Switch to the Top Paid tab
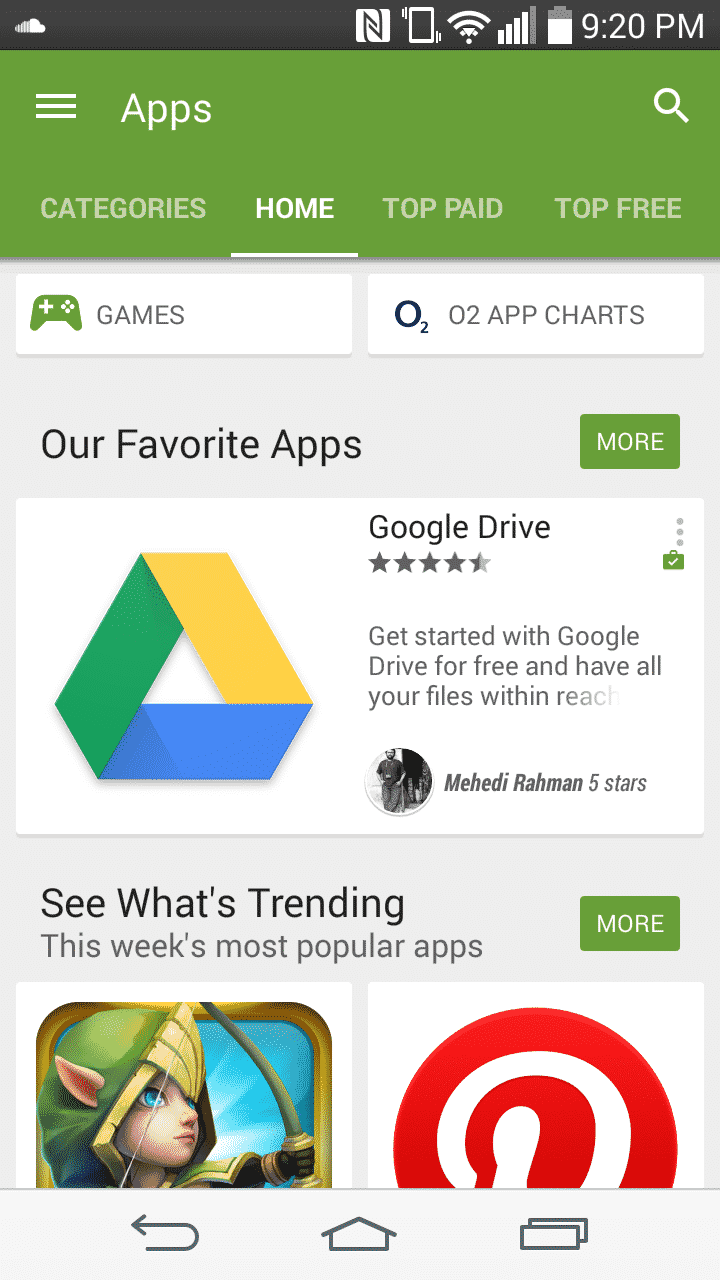This screenshot has height=1280, width=720. (x=443, y=208)
